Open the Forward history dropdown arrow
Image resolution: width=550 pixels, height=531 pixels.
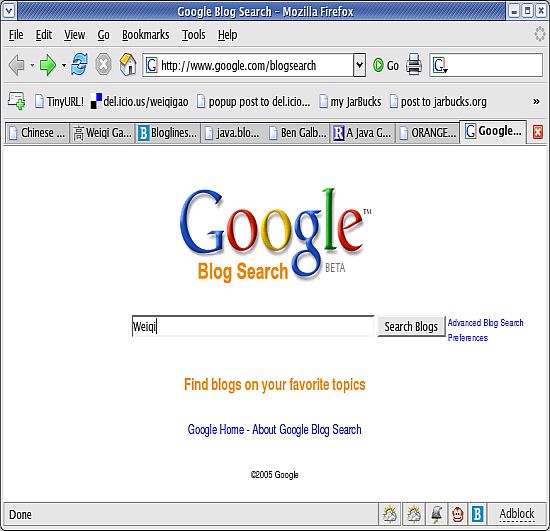click(x=64, y=65)
